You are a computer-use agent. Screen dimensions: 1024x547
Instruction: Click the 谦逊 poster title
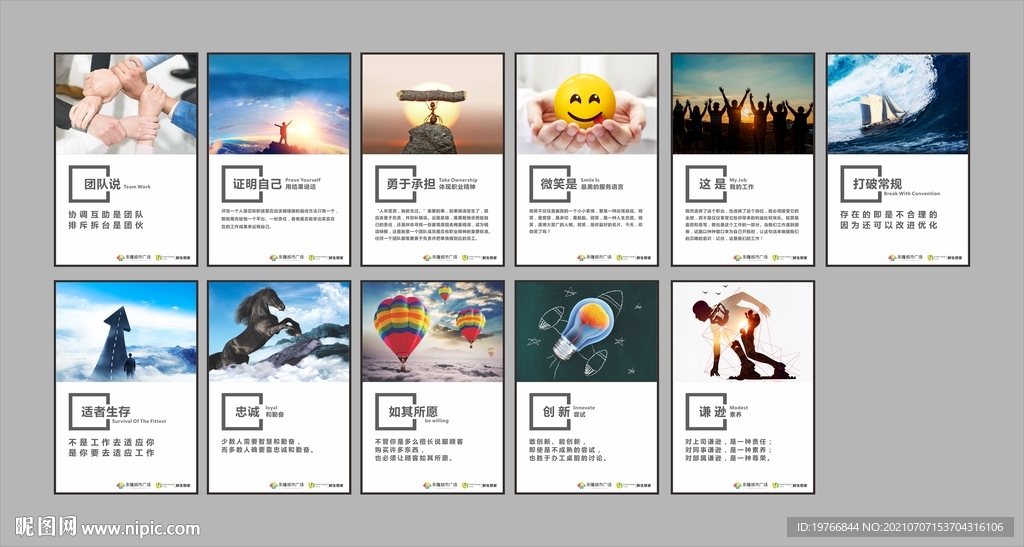(x=712, y=412)
